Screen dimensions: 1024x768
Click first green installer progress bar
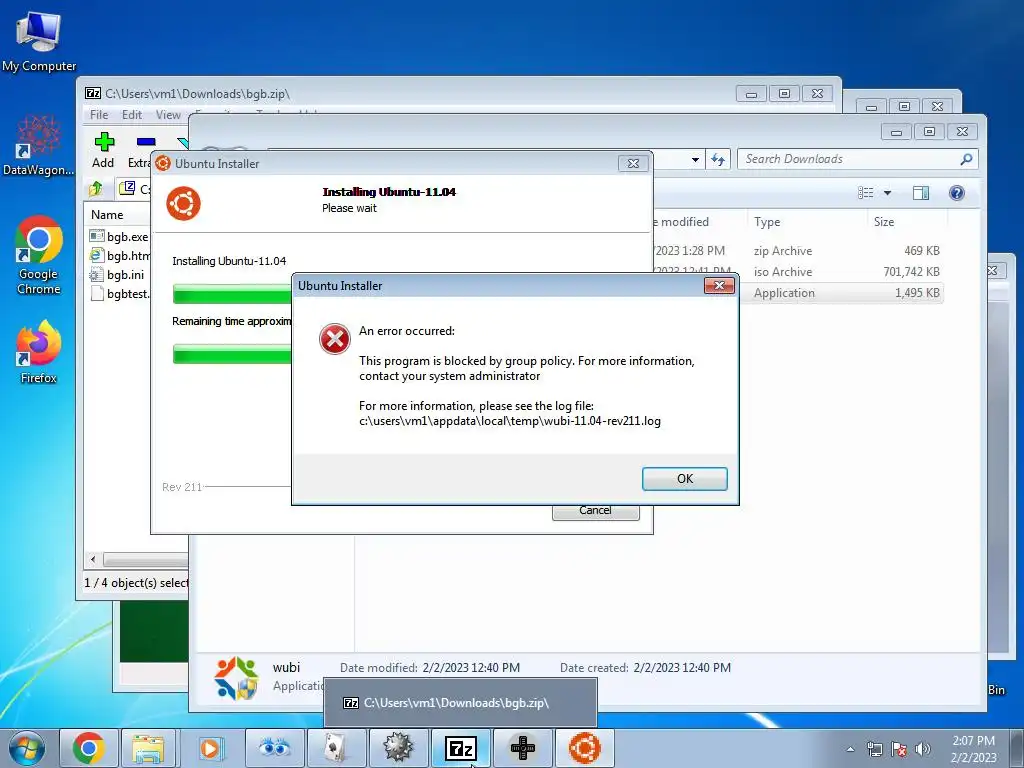coord(232,294)
